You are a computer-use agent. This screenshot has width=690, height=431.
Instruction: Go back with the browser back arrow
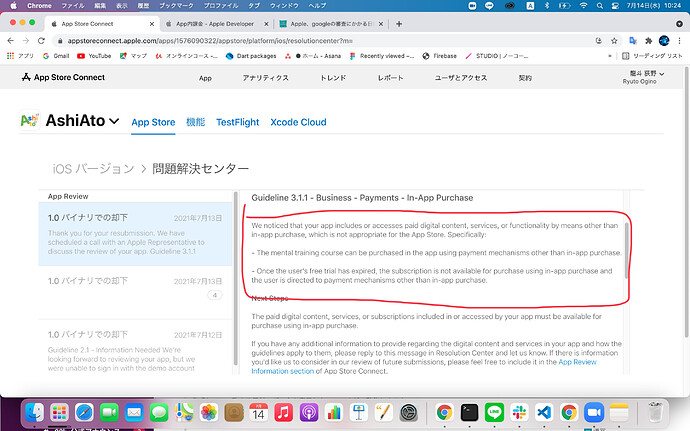click(x=11, y=41)
